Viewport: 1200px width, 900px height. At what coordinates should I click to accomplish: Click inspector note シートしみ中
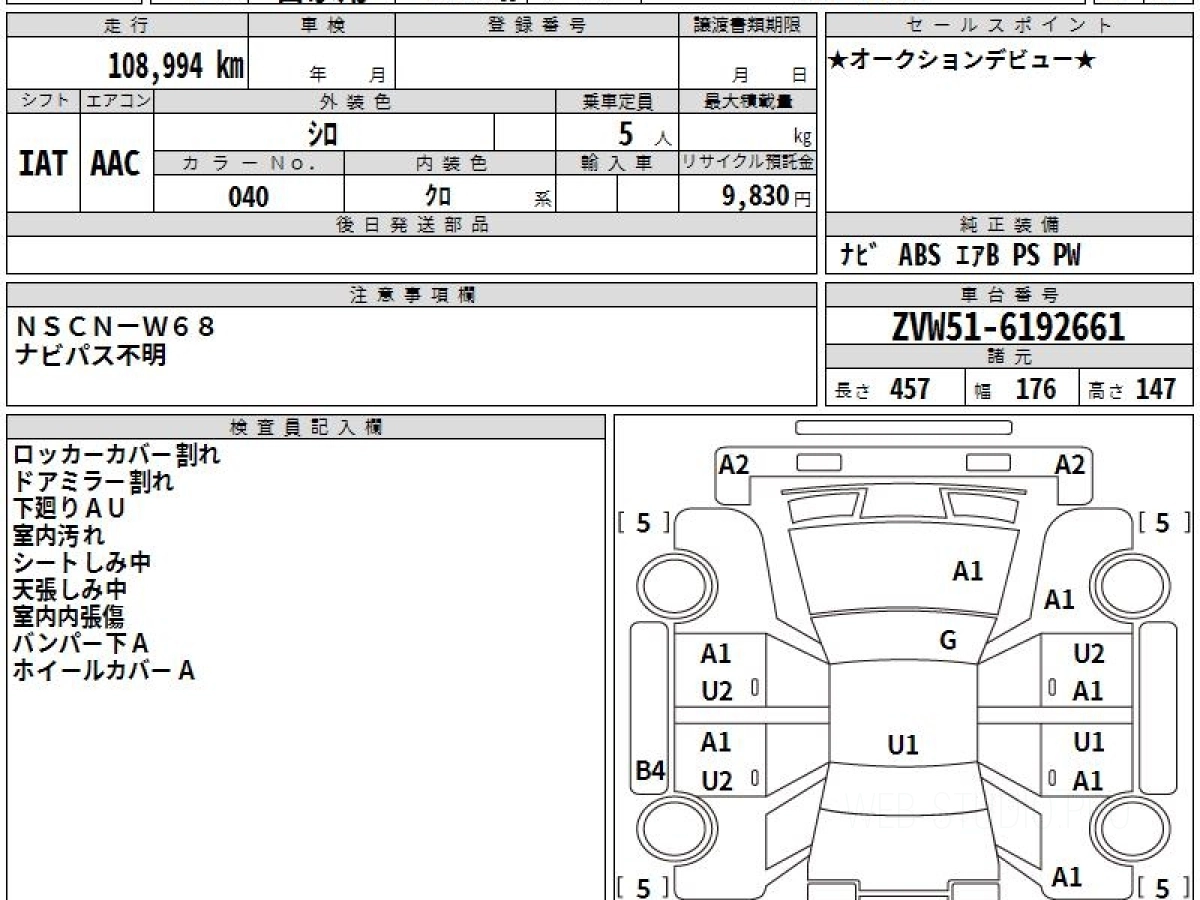(81, 563)
